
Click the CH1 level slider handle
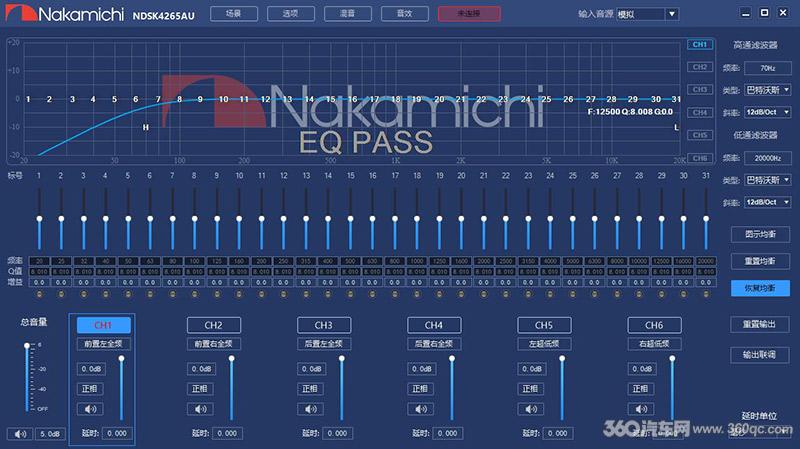[x=121, y=359]
